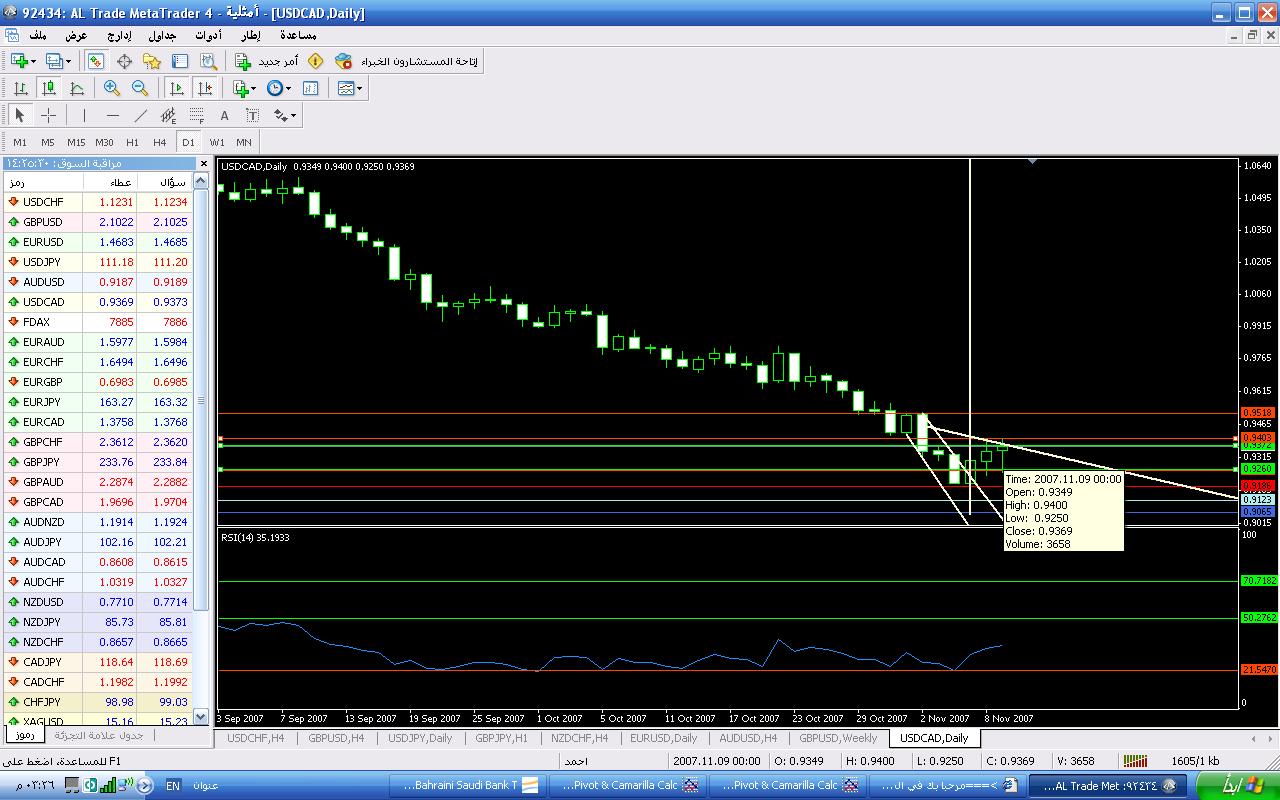Select the text label 'A' tool
The height and width of the screenshot is (800, 1280).
coord(225,115)
